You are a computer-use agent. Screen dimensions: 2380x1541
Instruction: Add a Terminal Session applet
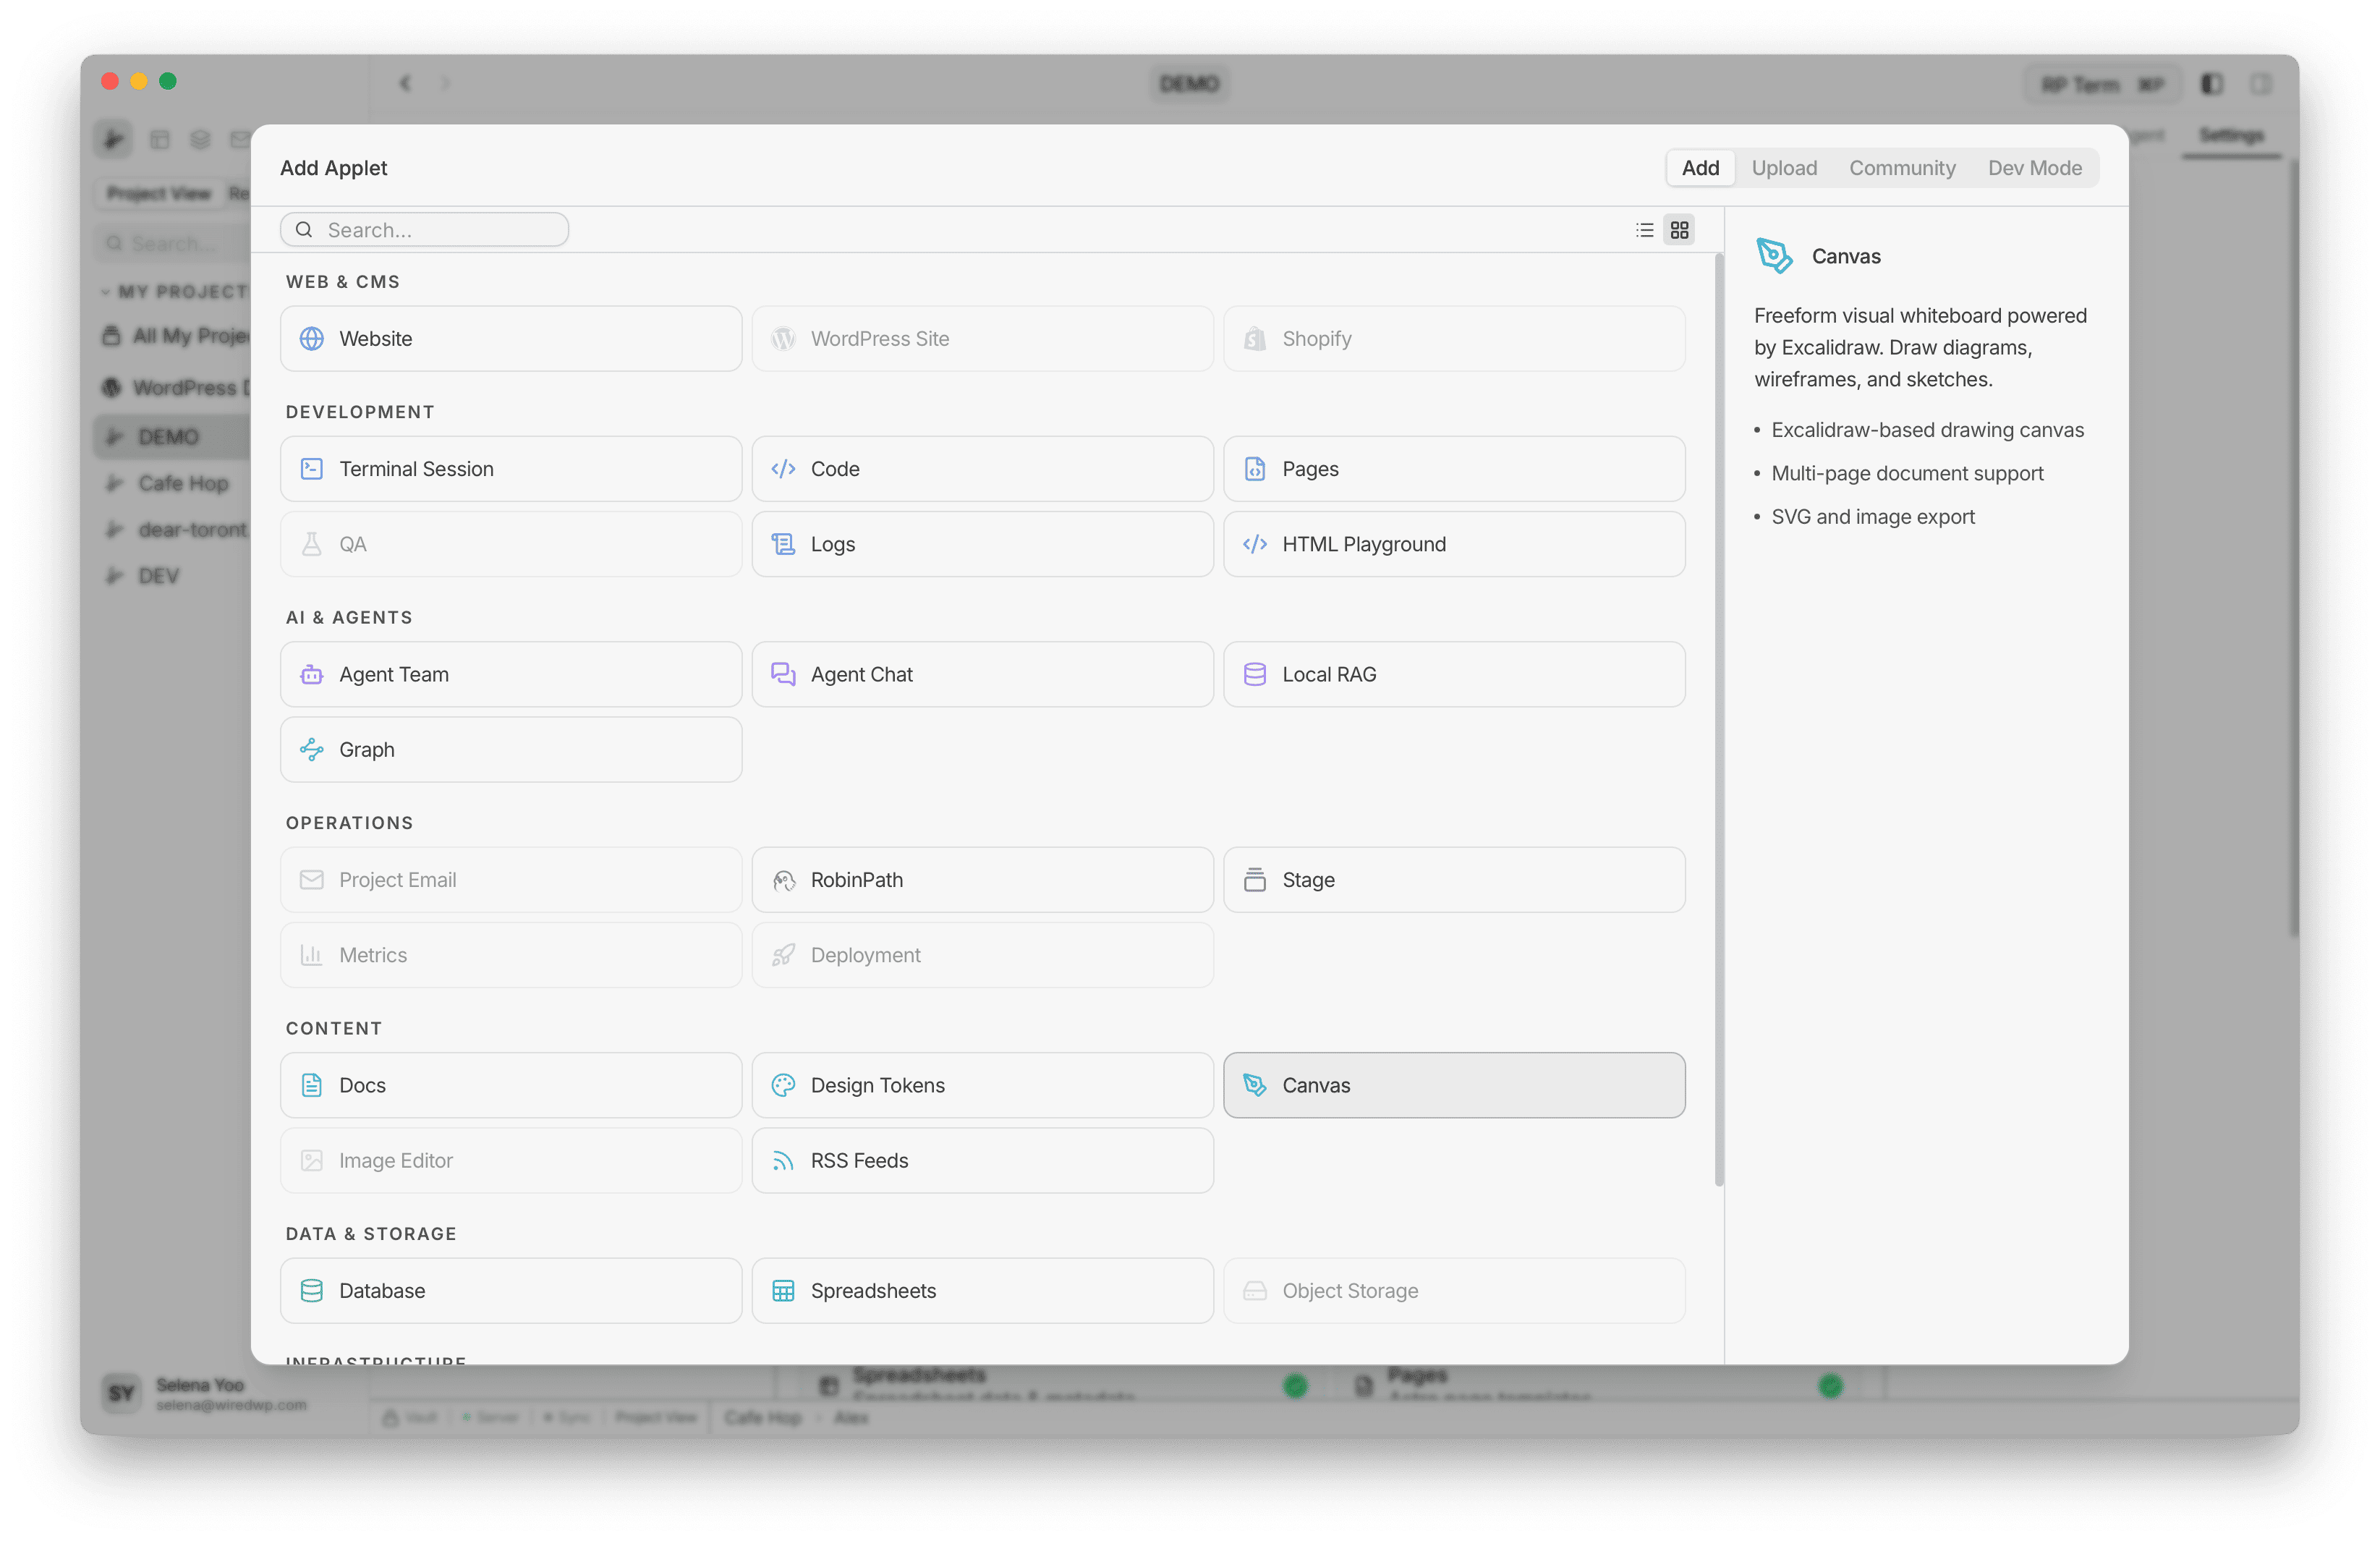coord(511,468)
